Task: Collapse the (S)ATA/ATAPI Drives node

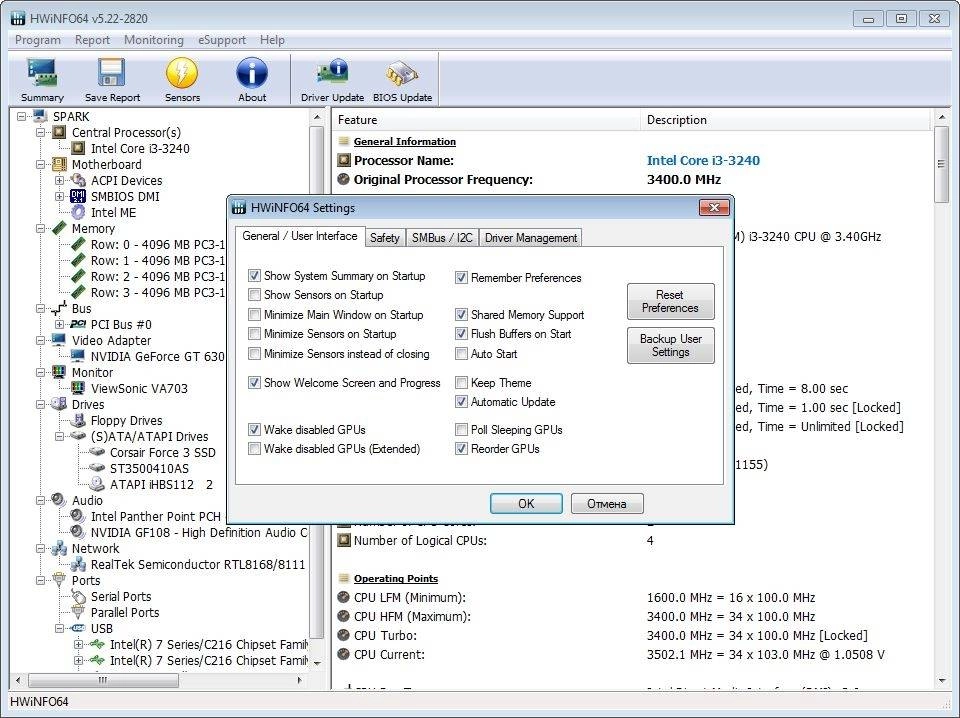Action: point(59,436)
